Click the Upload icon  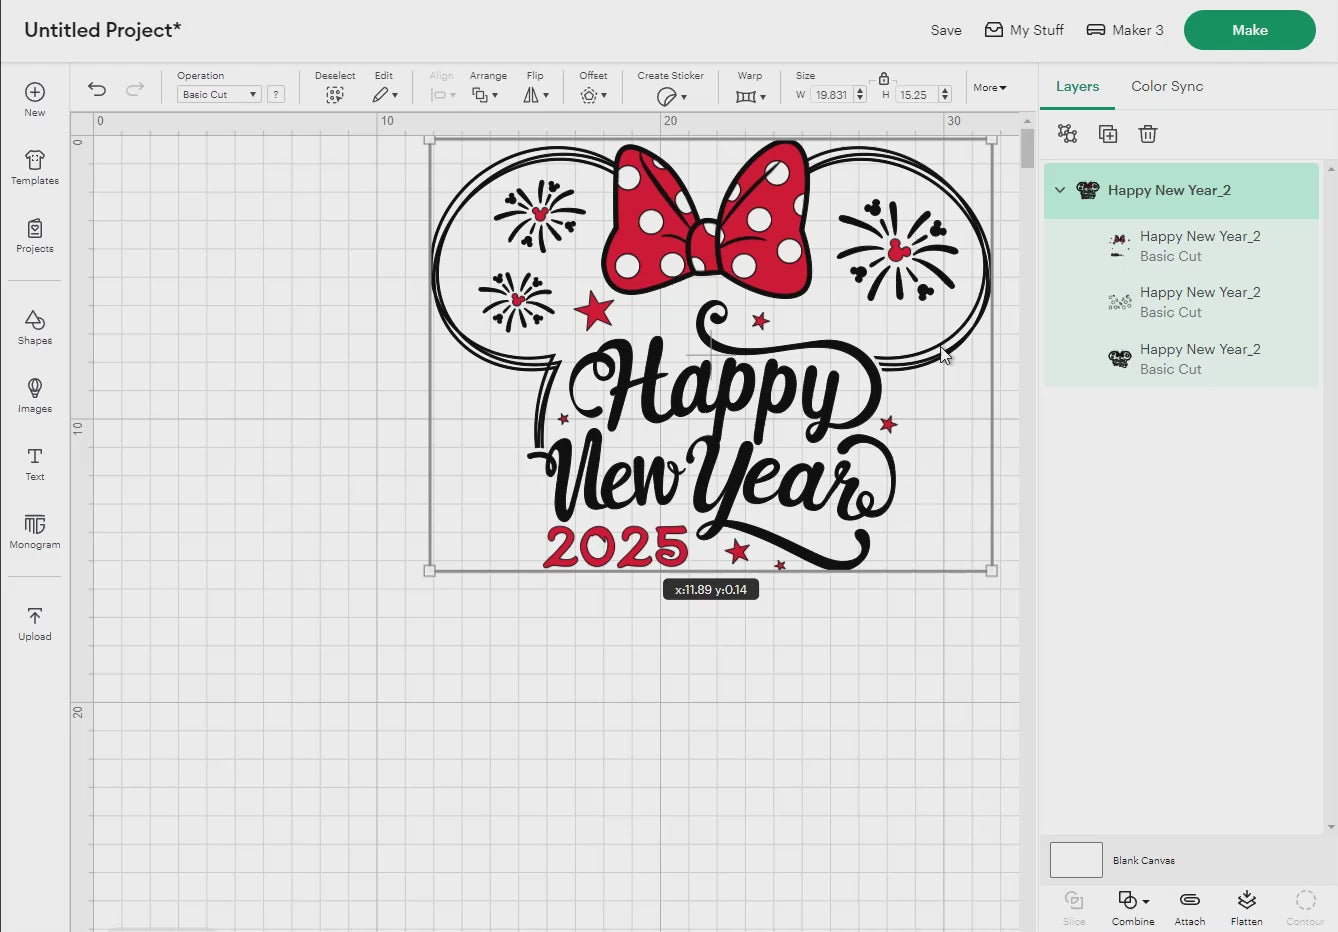(x=35, y=616)
